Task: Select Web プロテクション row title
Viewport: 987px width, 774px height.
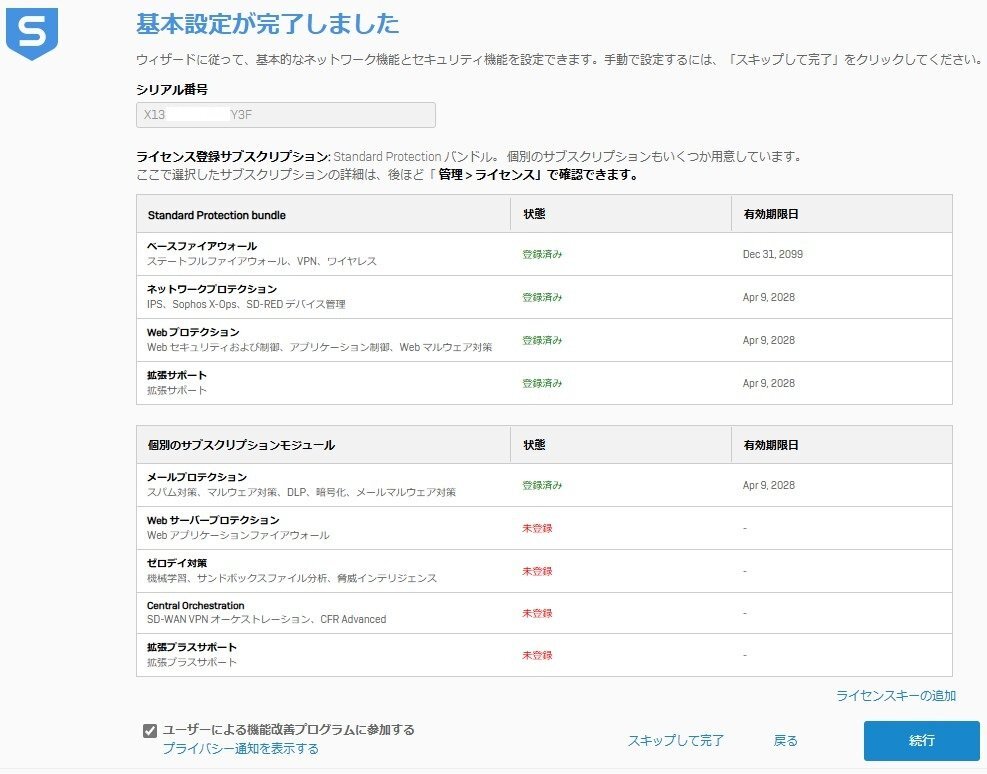Action: [x=193, y=332]
